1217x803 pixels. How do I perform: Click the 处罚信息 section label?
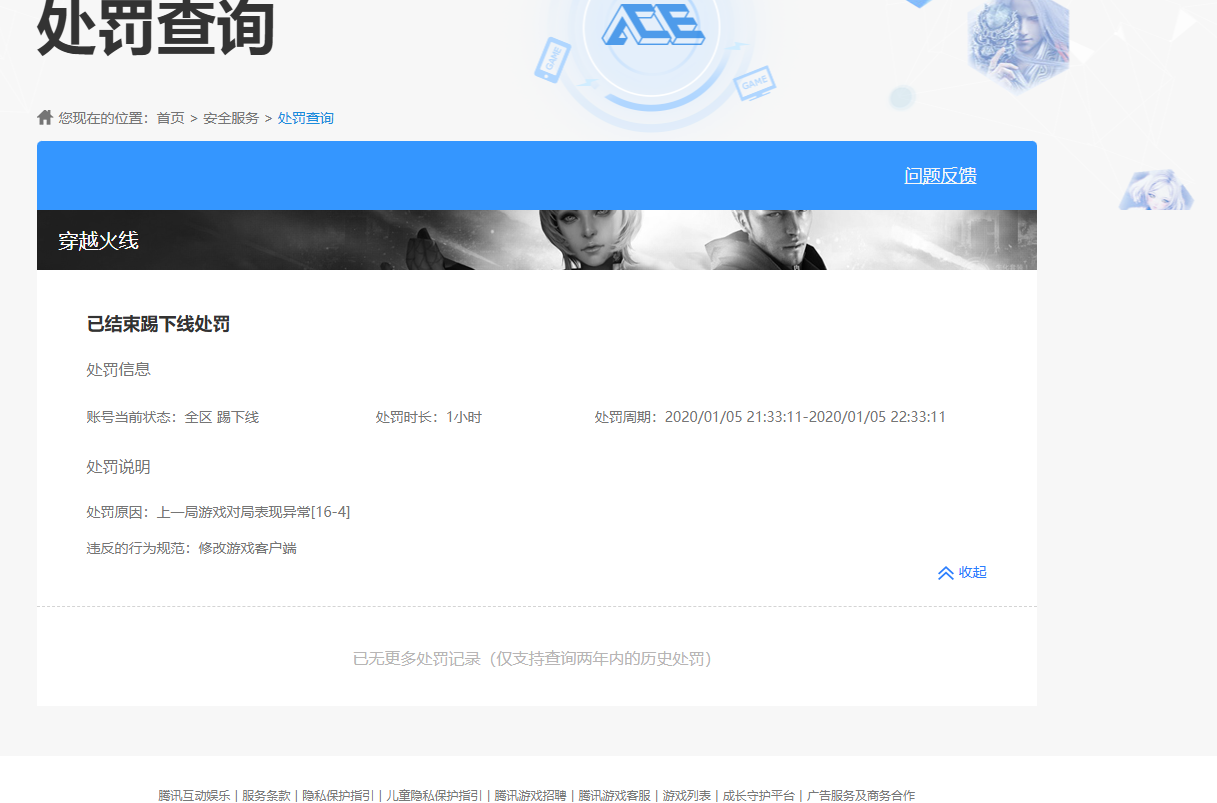pyautogui.click(x=119, y=369)
